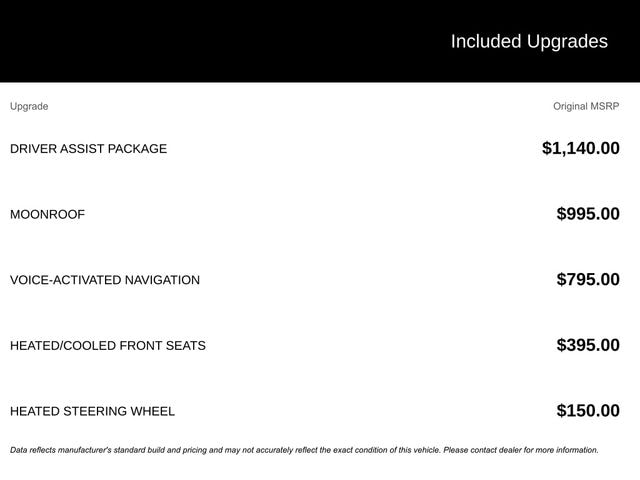Select the $995.00 Moonroof price
640x480 pixels.
(x=588, y=214)
